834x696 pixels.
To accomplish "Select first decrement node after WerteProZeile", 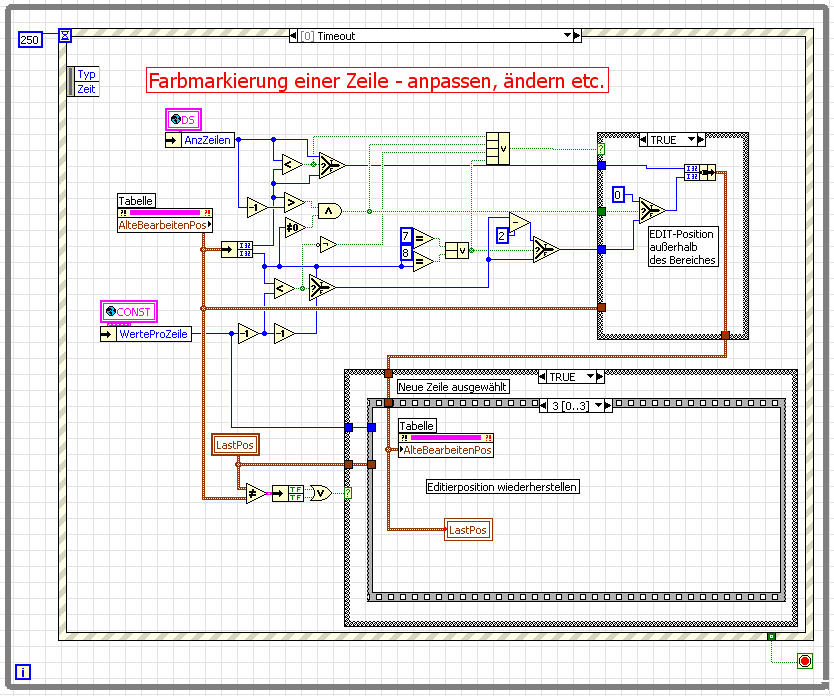I will [248, 333].
